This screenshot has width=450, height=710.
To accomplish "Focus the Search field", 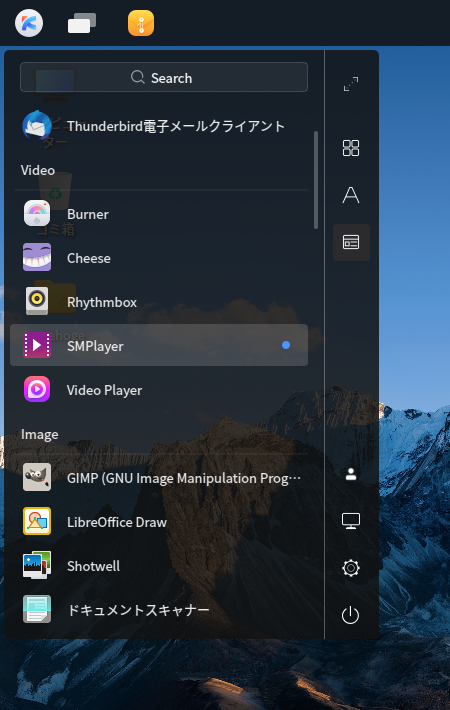I will [164, 77].
